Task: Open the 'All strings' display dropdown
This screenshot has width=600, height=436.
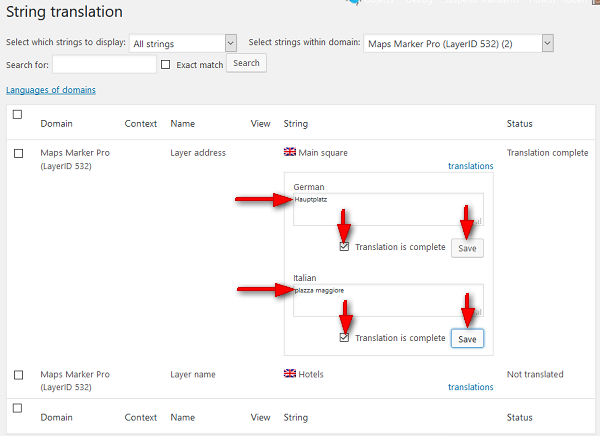Action: click(183, 43)
